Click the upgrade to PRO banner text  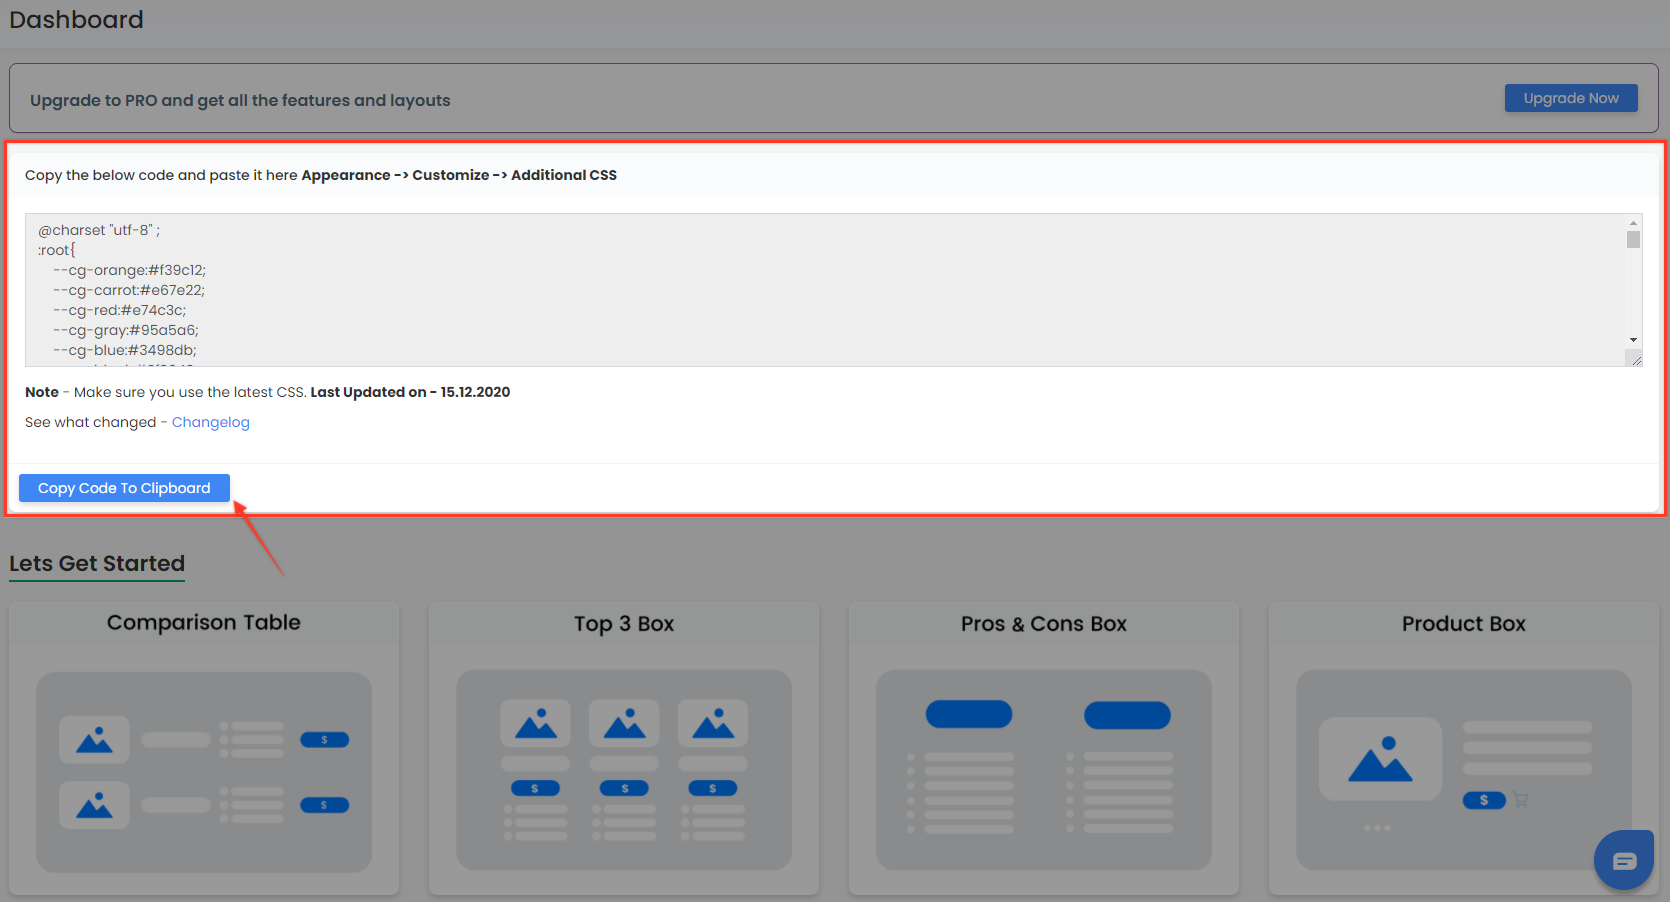[x=240, y=100]
